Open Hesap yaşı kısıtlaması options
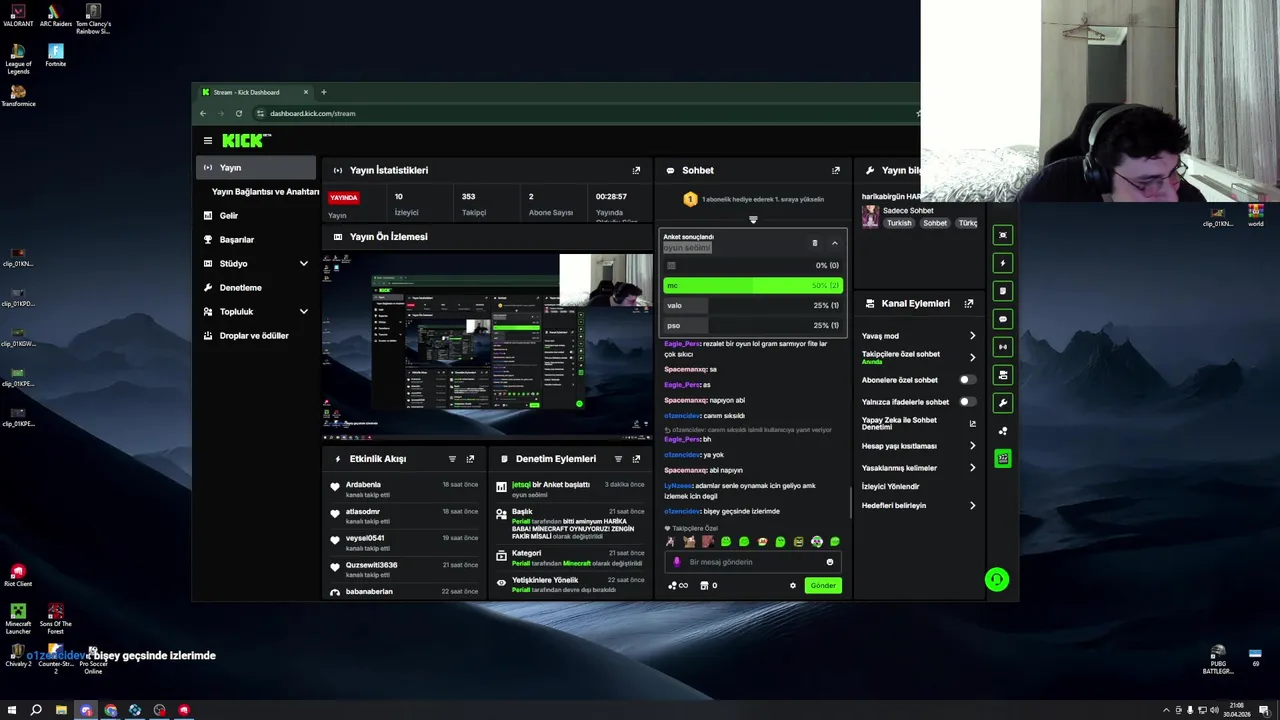The height and width of the screenshot is (720, 1280). pyautogui.click(x=972, y=446)
